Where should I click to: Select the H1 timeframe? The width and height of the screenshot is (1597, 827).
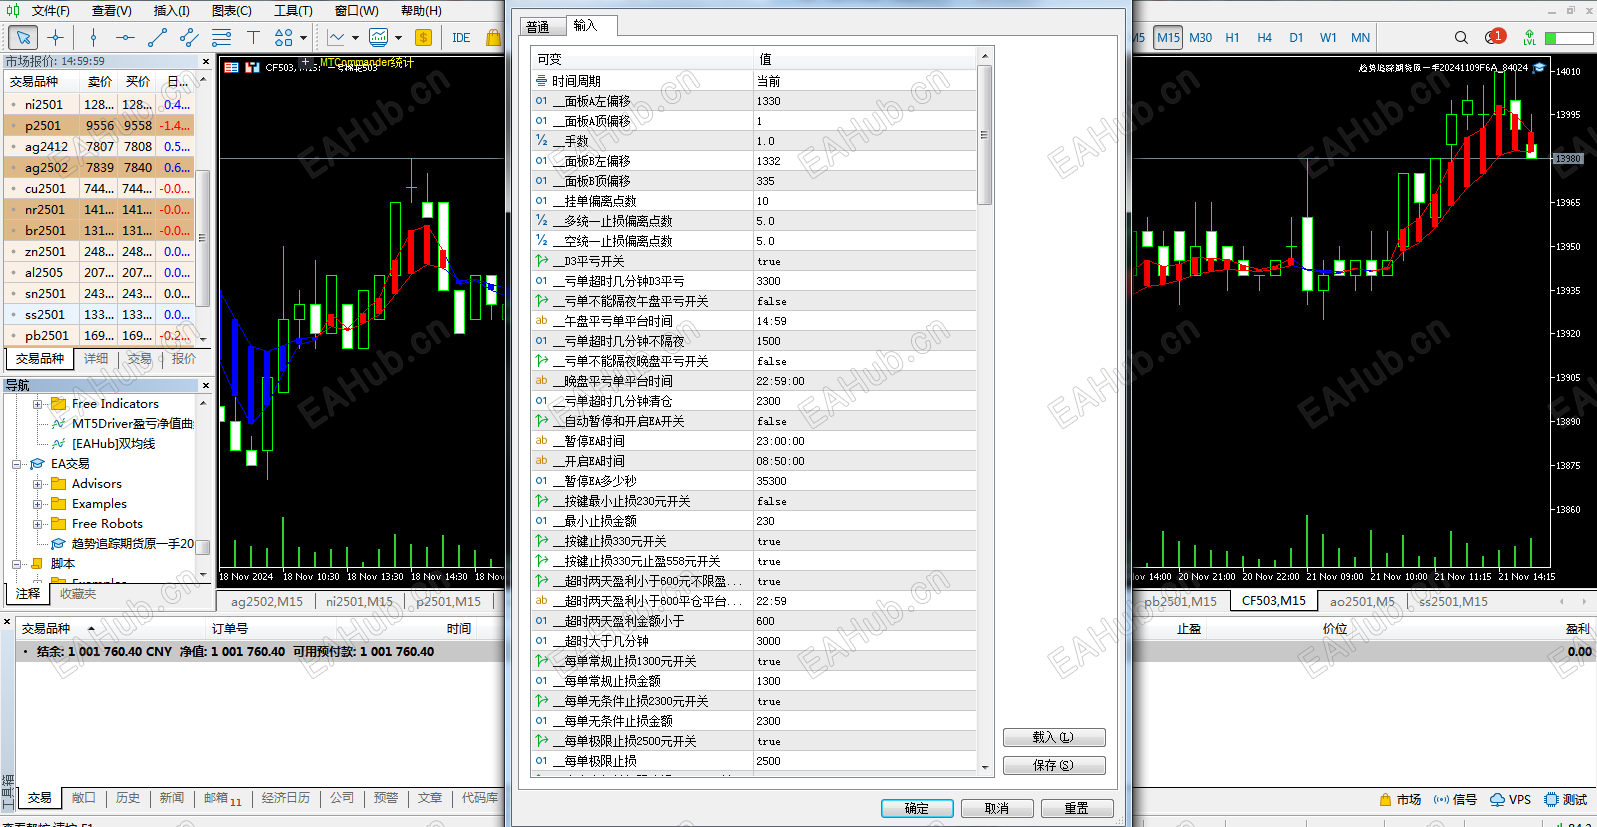(1232, 38)
